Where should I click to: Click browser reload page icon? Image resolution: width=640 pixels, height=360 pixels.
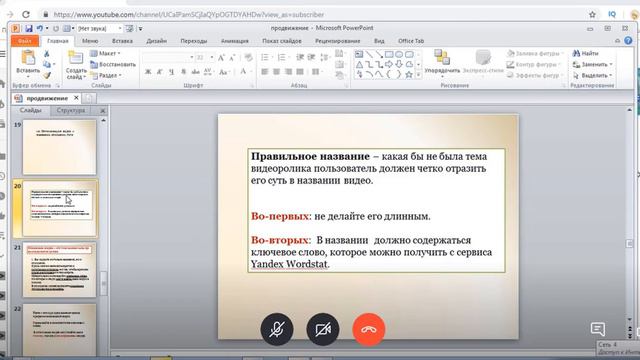(x=26, y=14)
